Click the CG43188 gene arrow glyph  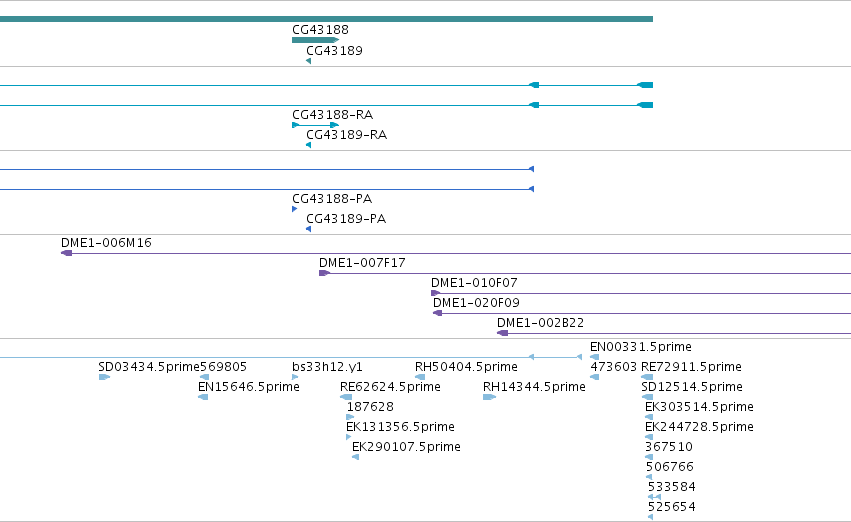click(x=315, y=40)
